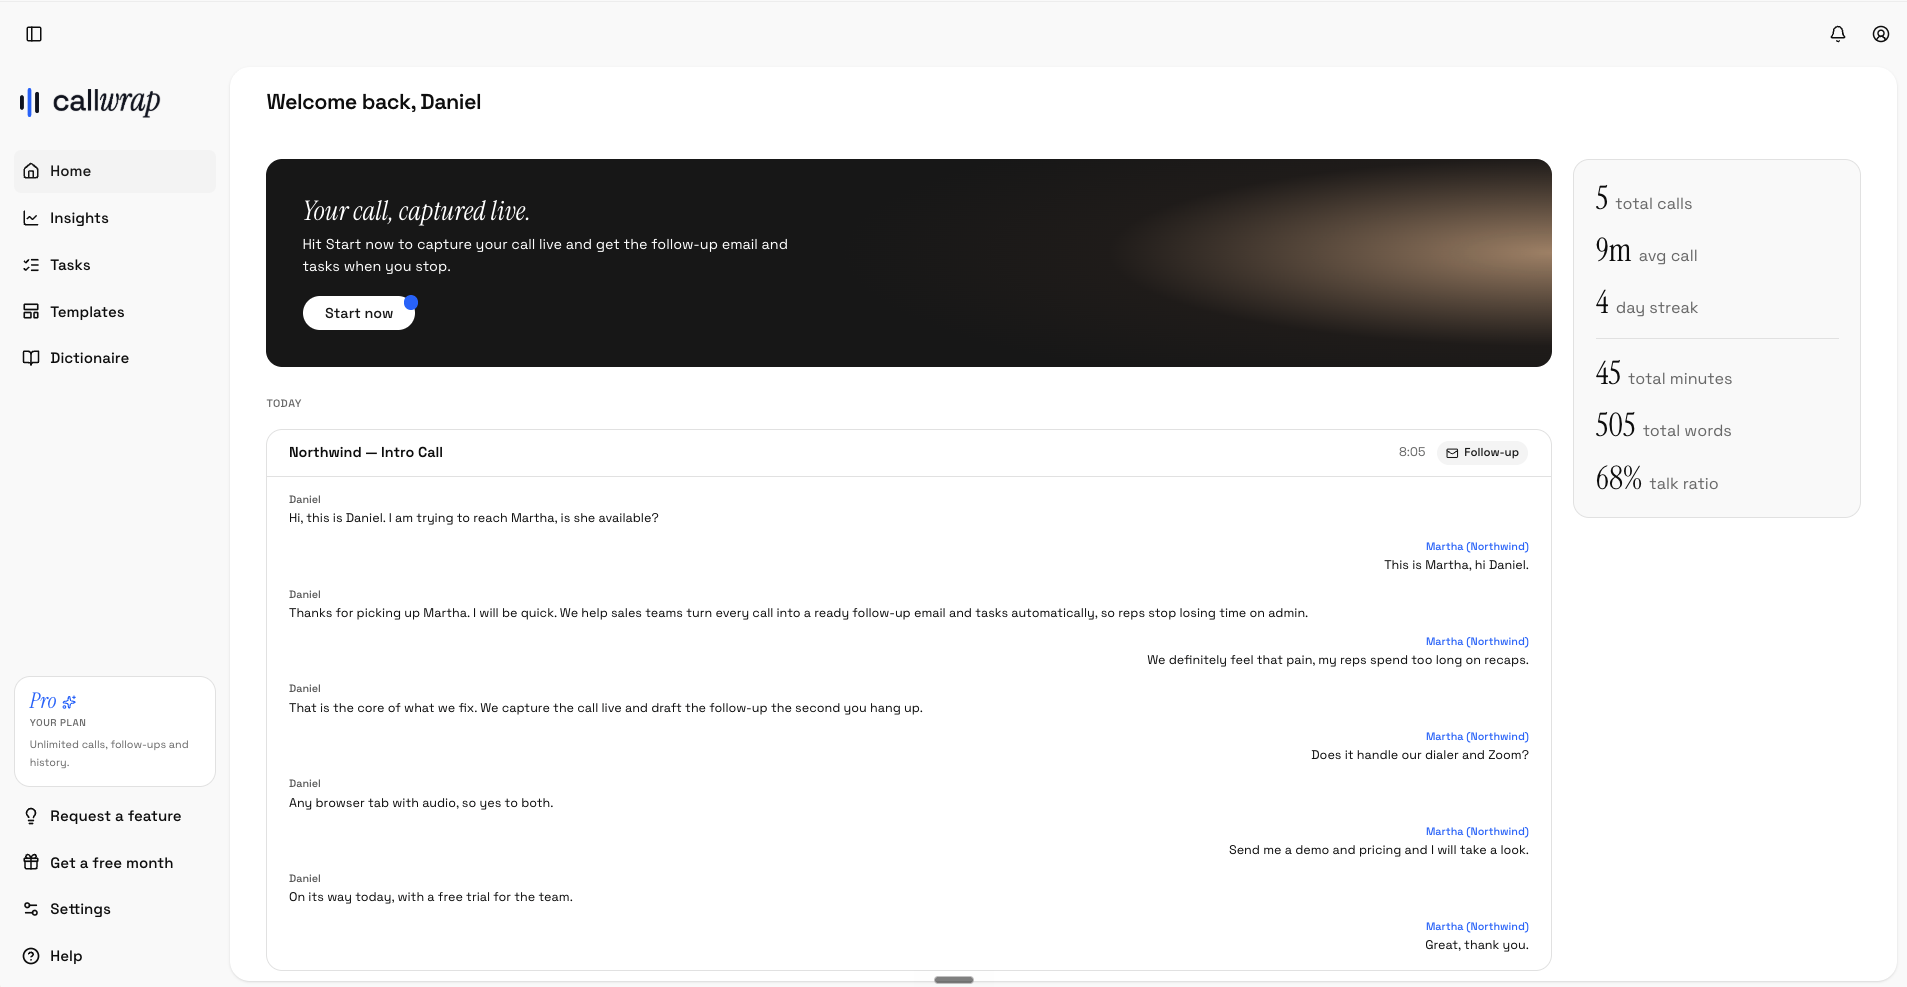Click the Dictionaire book icon

(x=31, y=358)
